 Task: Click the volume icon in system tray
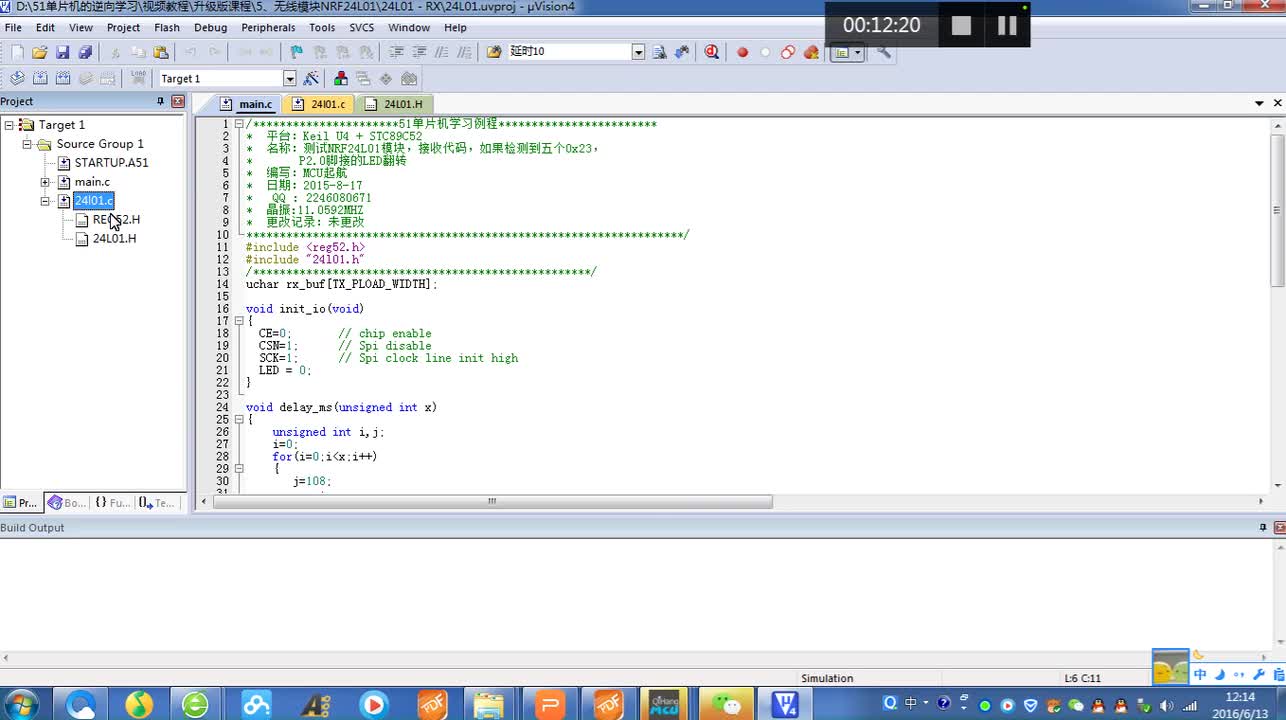(1166, 705)
